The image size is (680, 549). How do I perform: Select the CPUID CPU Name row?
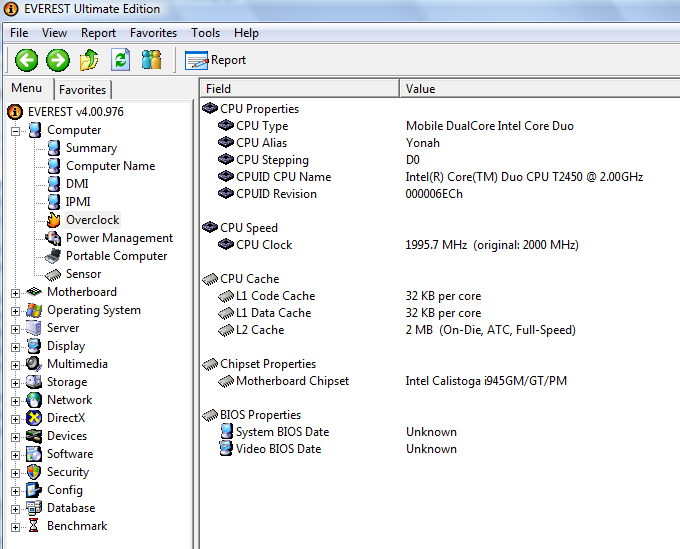(x=440, y=177)
